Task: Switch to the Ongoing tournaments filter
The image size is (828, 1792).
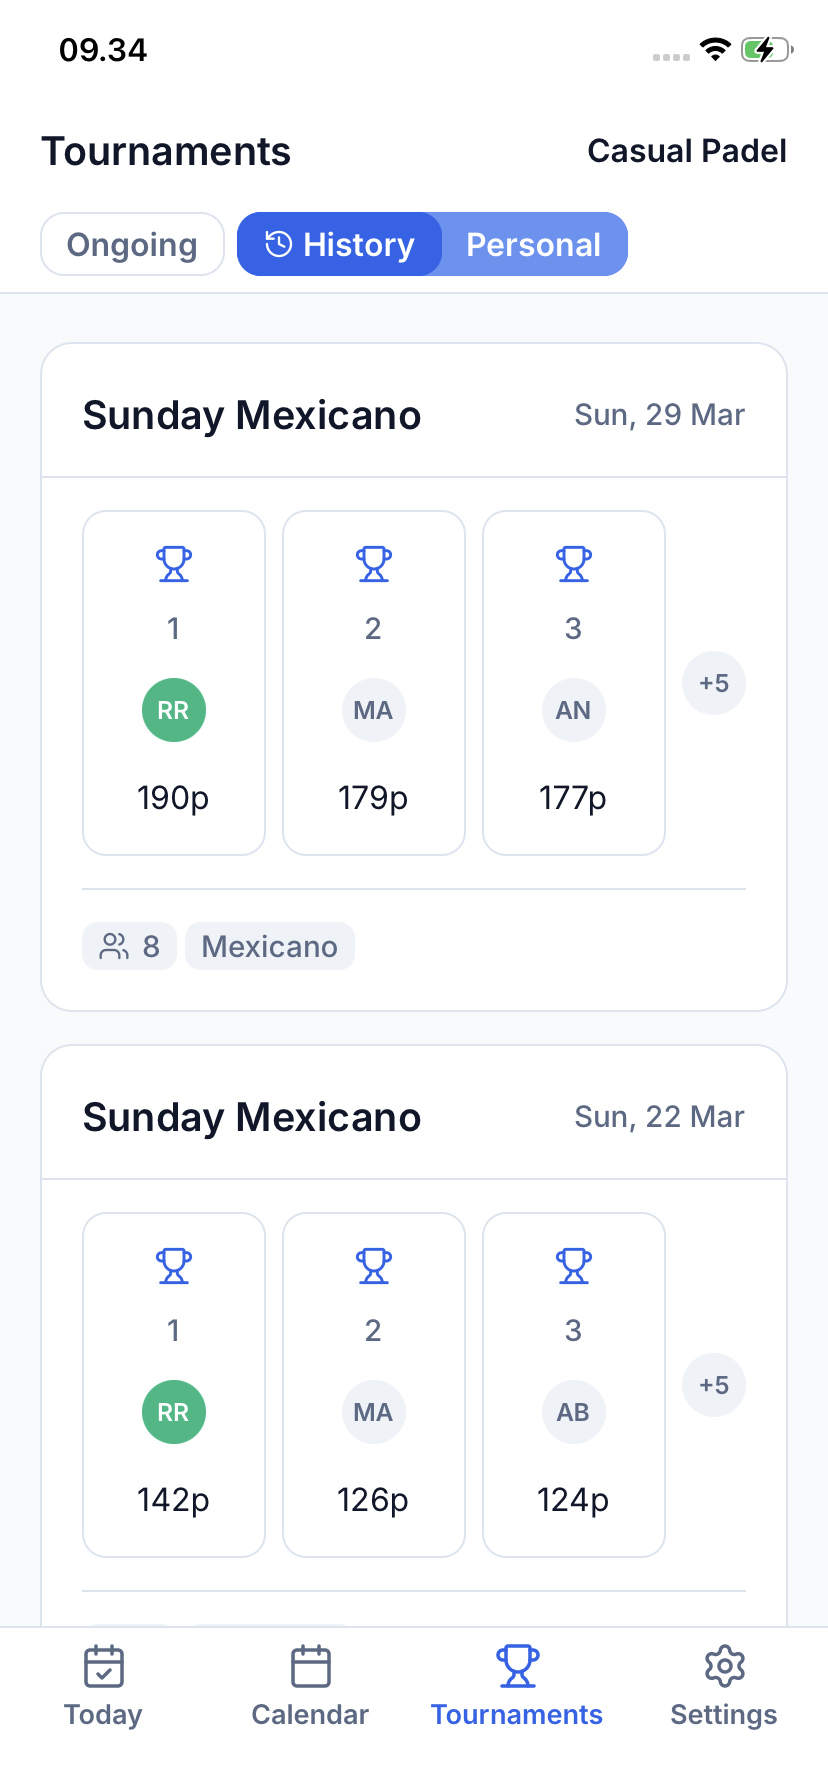Action: 132,244
